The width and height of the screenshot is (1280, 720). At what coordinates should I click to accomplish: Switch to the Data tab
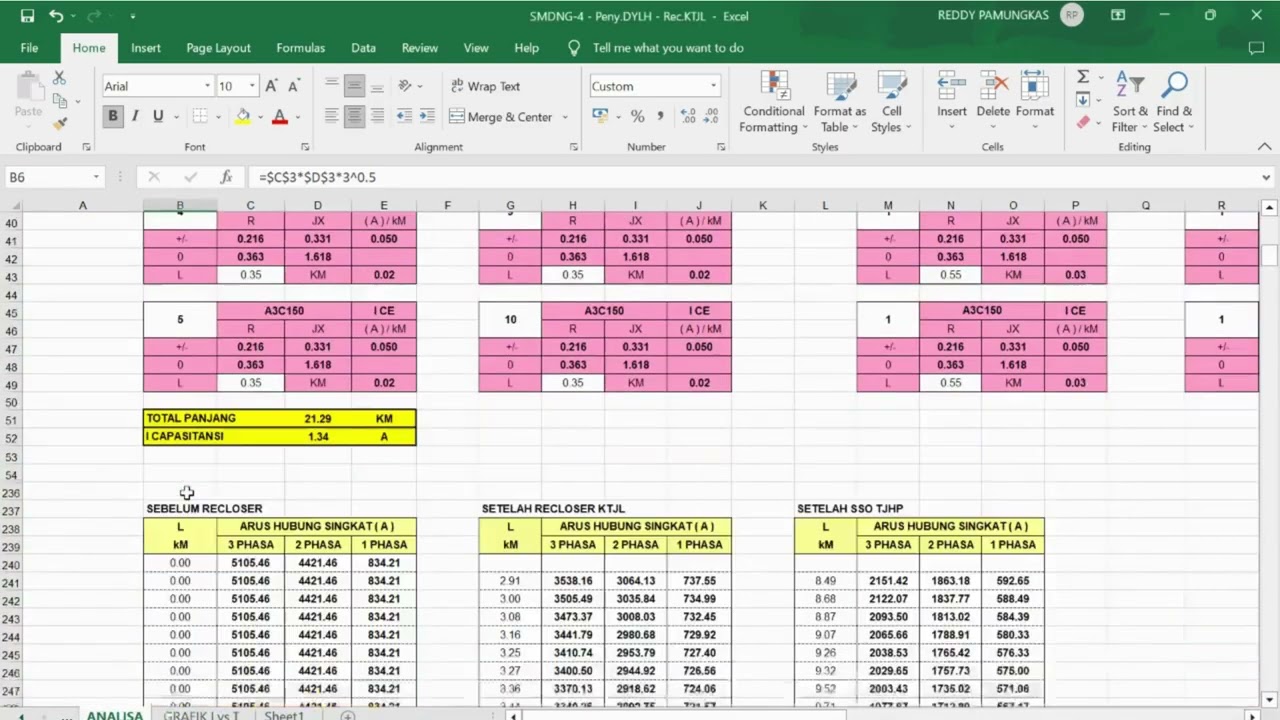coord(363,48)
